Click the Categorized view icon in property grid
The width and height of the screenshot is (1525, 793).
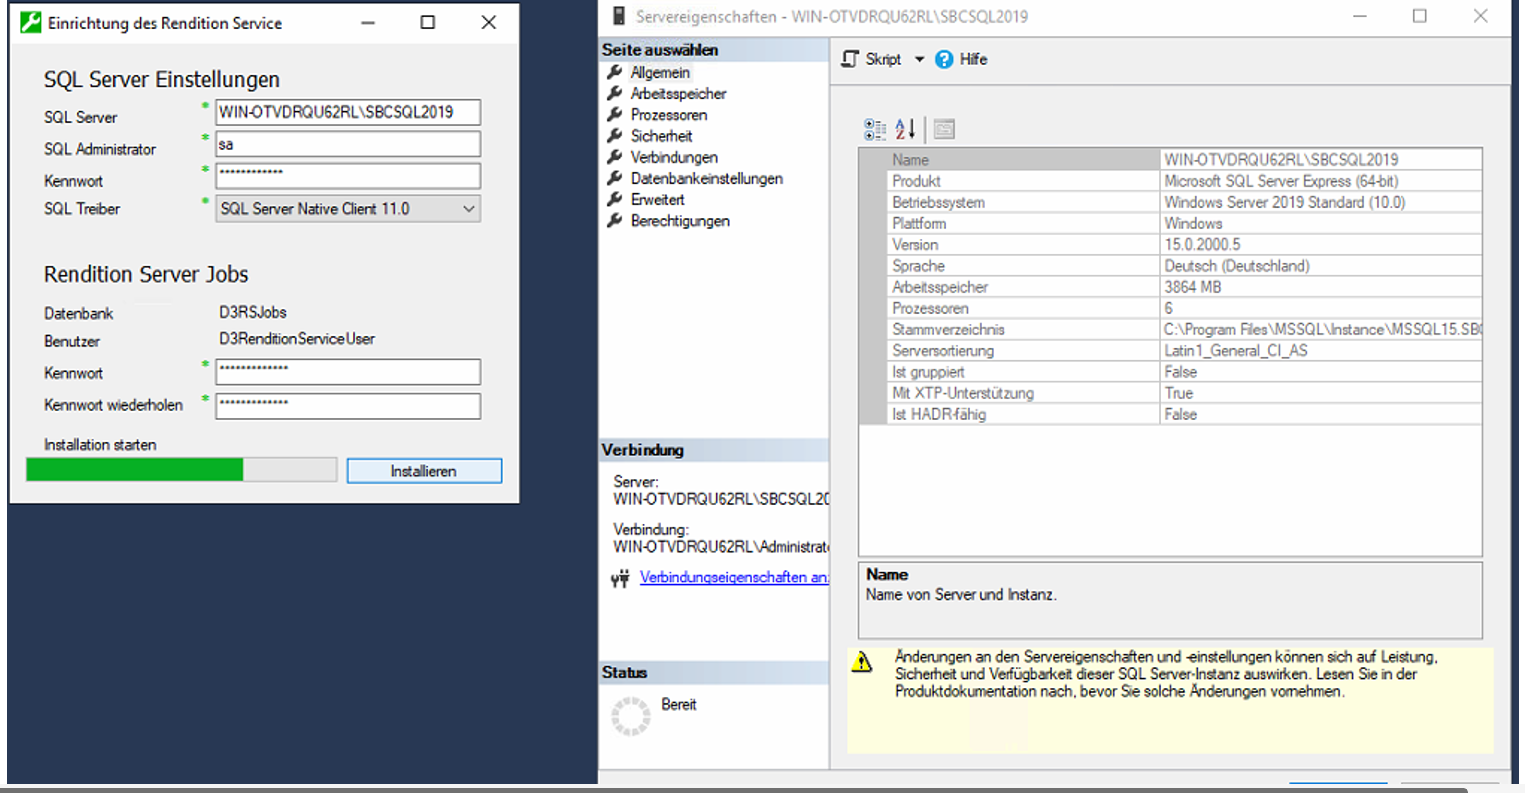pyautogui.click(x=875, y=129)
